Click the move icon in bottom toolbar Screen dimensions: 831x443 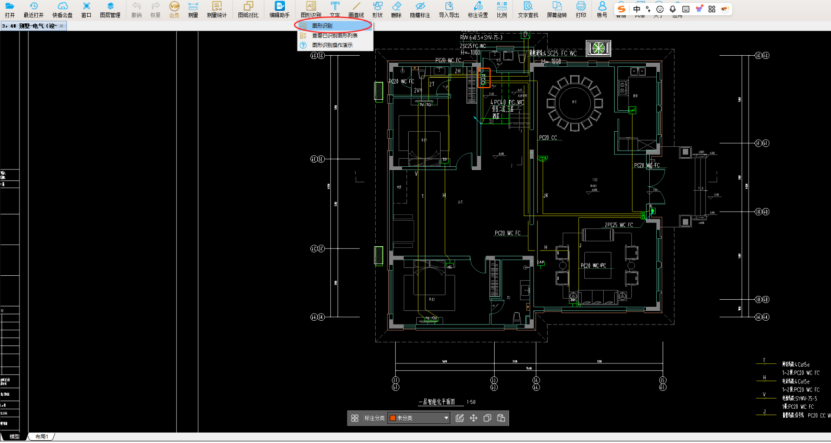(x=472, y=418)
